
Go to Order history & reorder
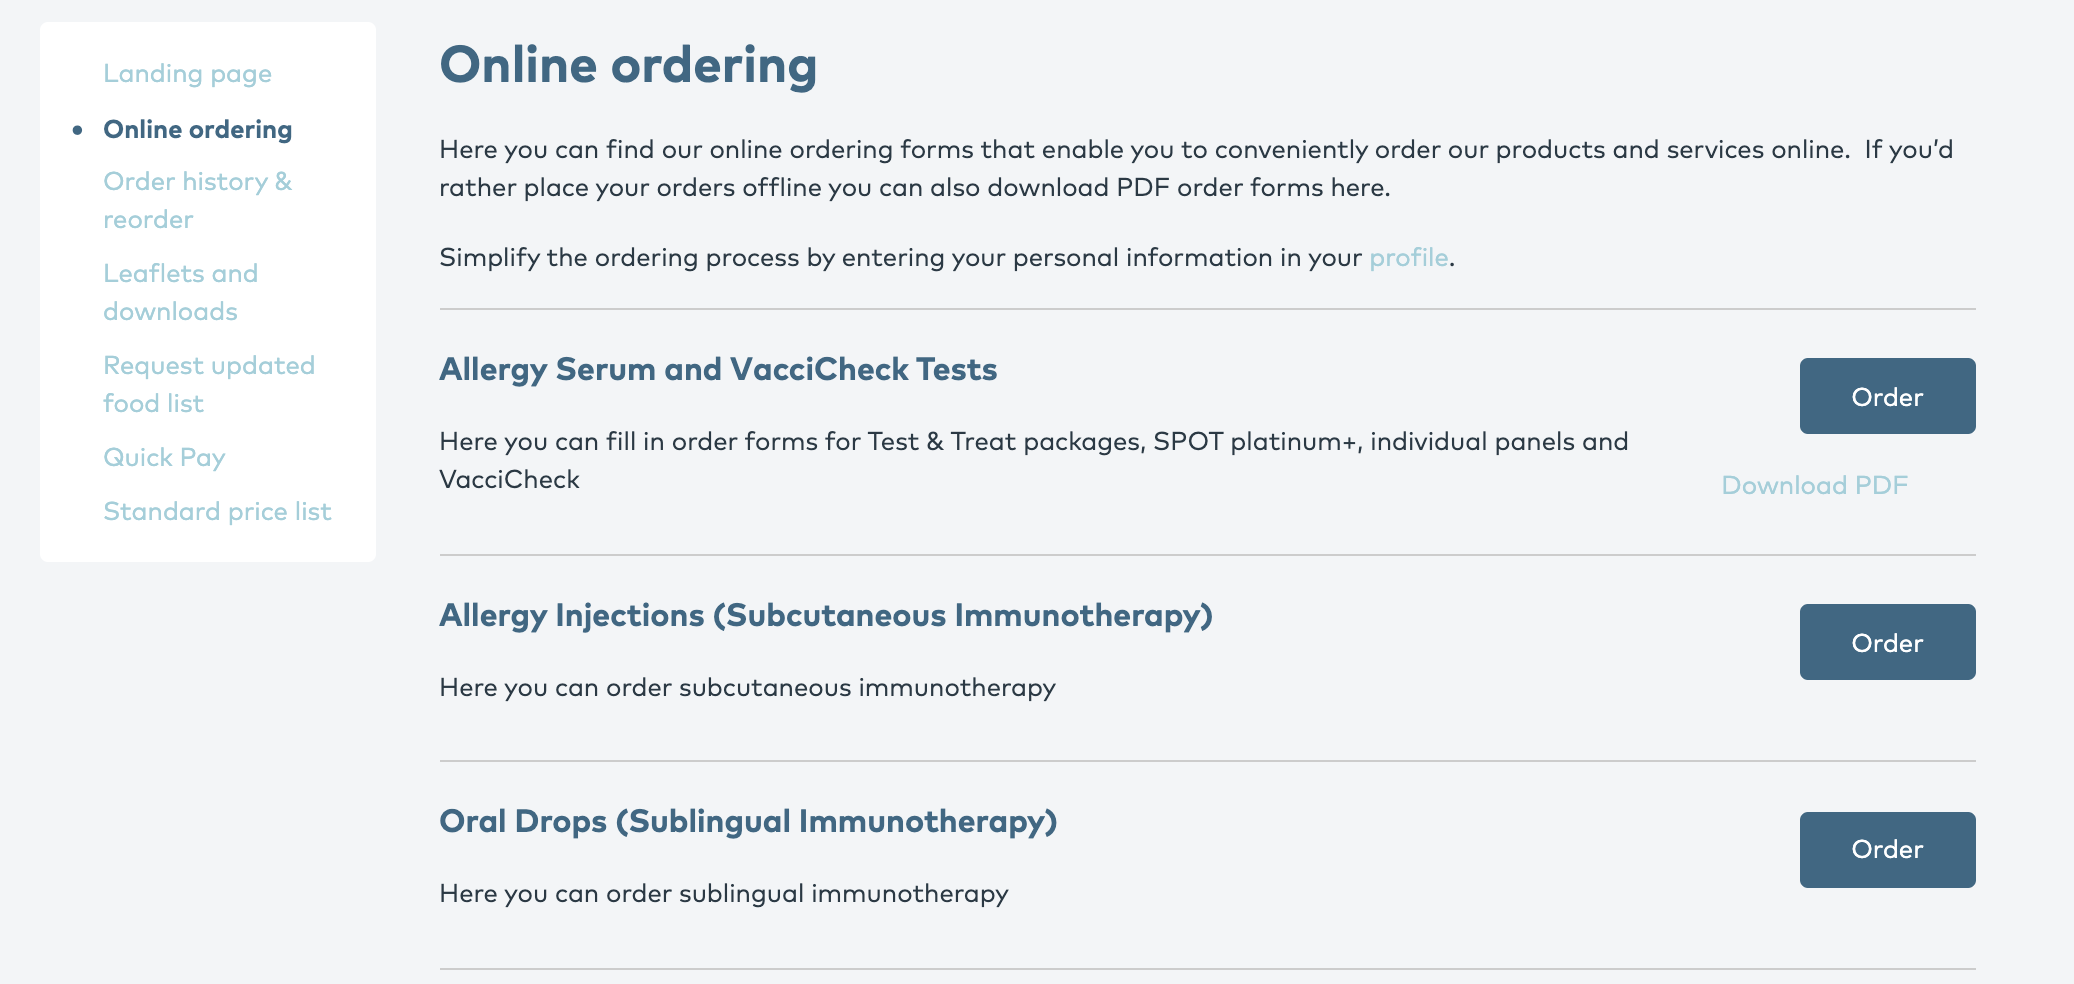click(x=198, y=200)
